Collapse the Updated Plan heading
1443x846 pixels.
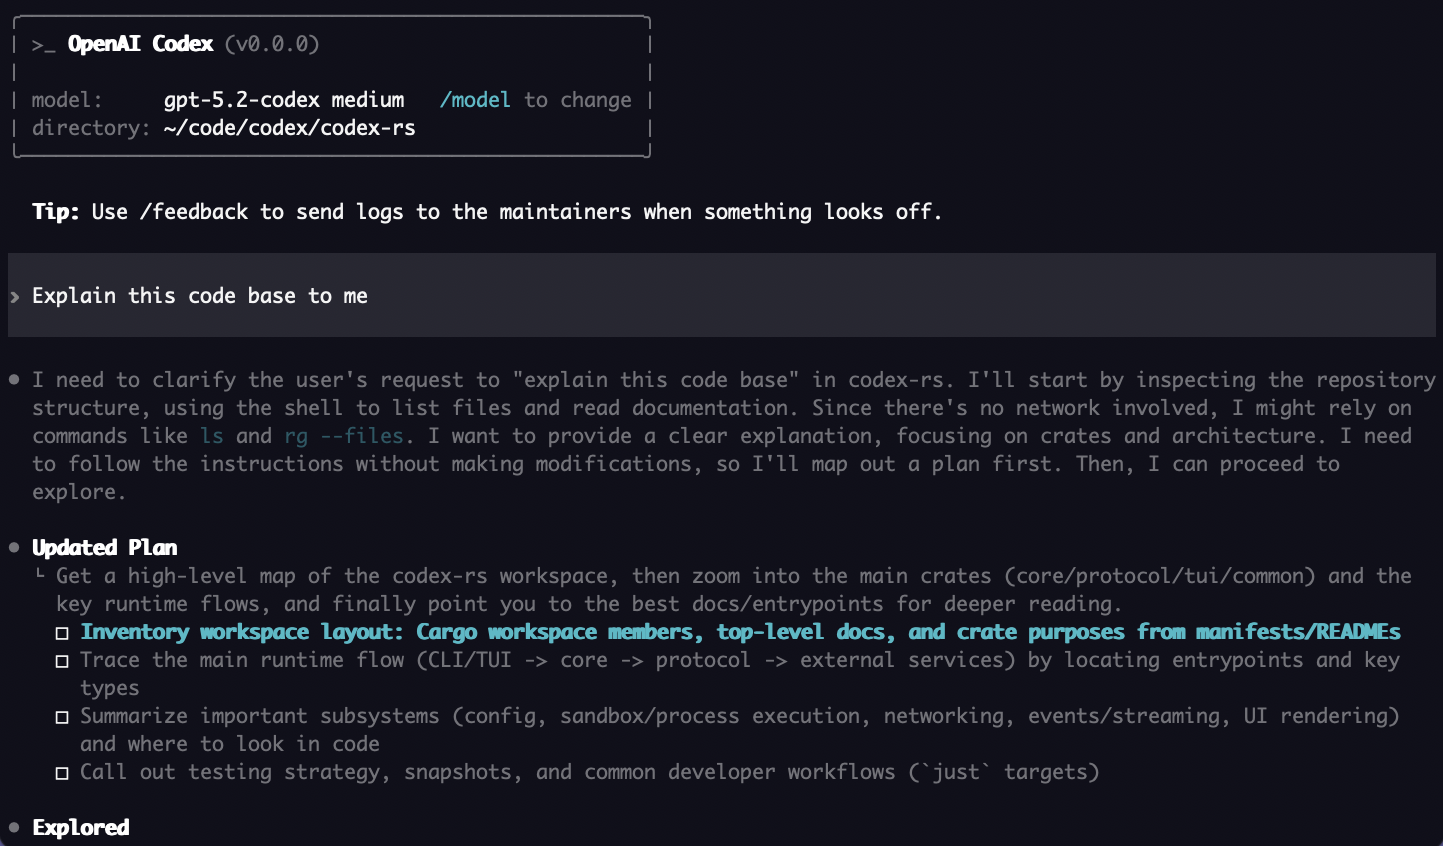pyautogui.click(x=105, y=548)
